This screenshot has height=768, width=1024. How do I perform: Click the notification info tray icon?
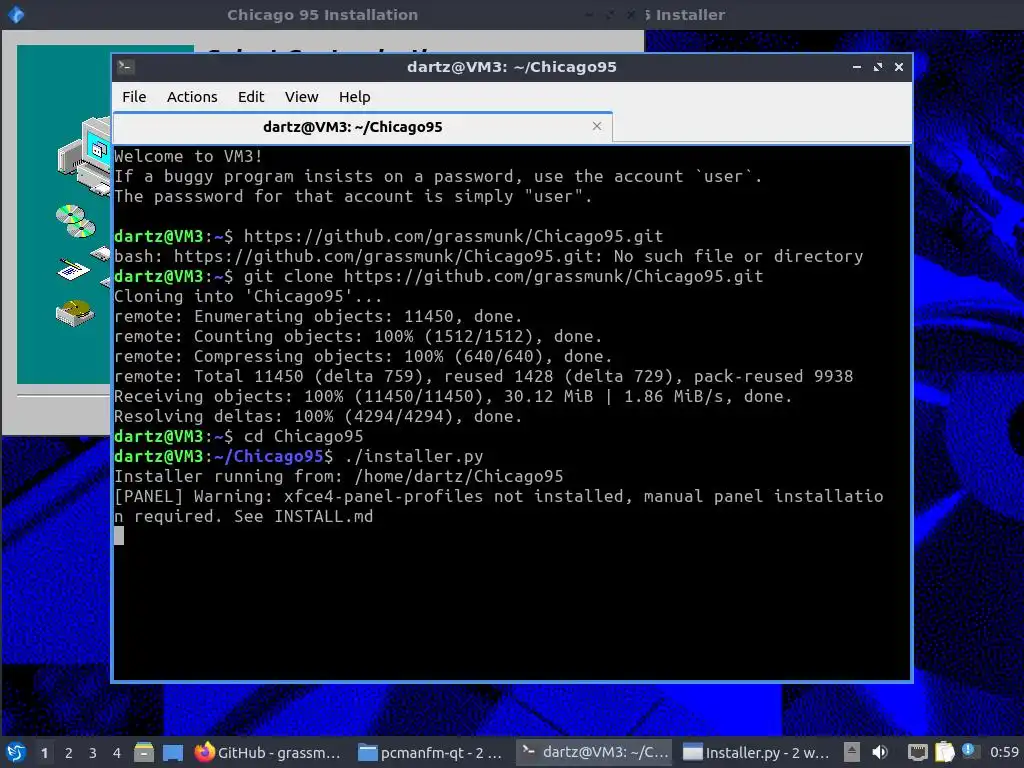click(968, 750)
